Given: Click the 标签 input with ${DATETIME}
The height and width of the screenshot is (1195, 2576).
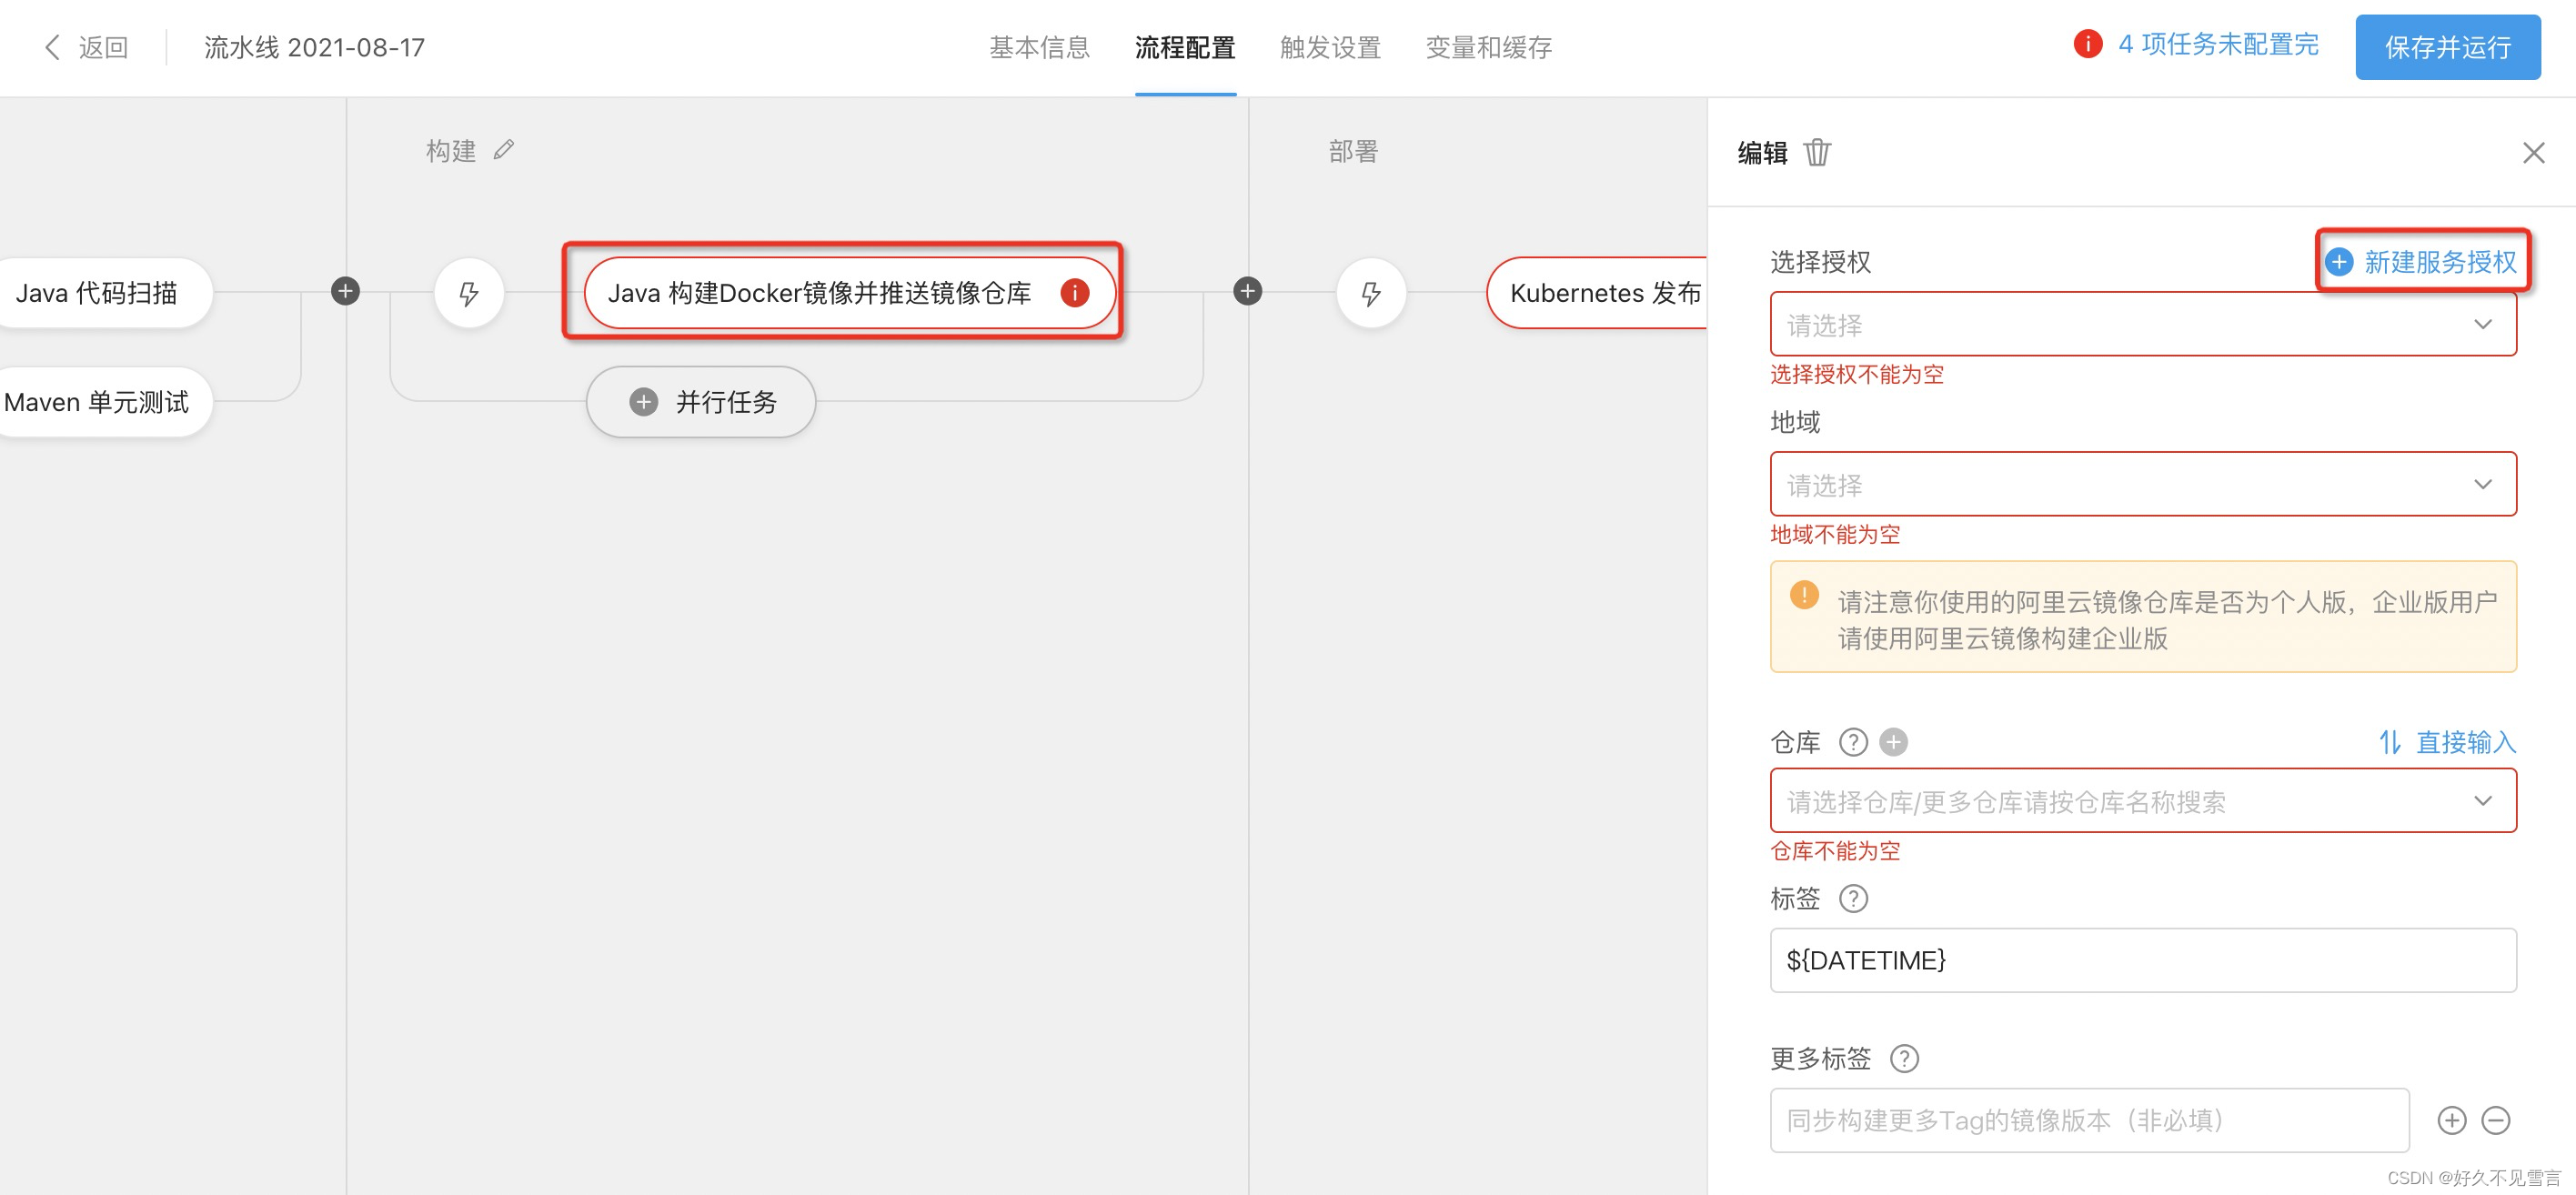Looking at the screenshot, I should (x=2143, y=960).
